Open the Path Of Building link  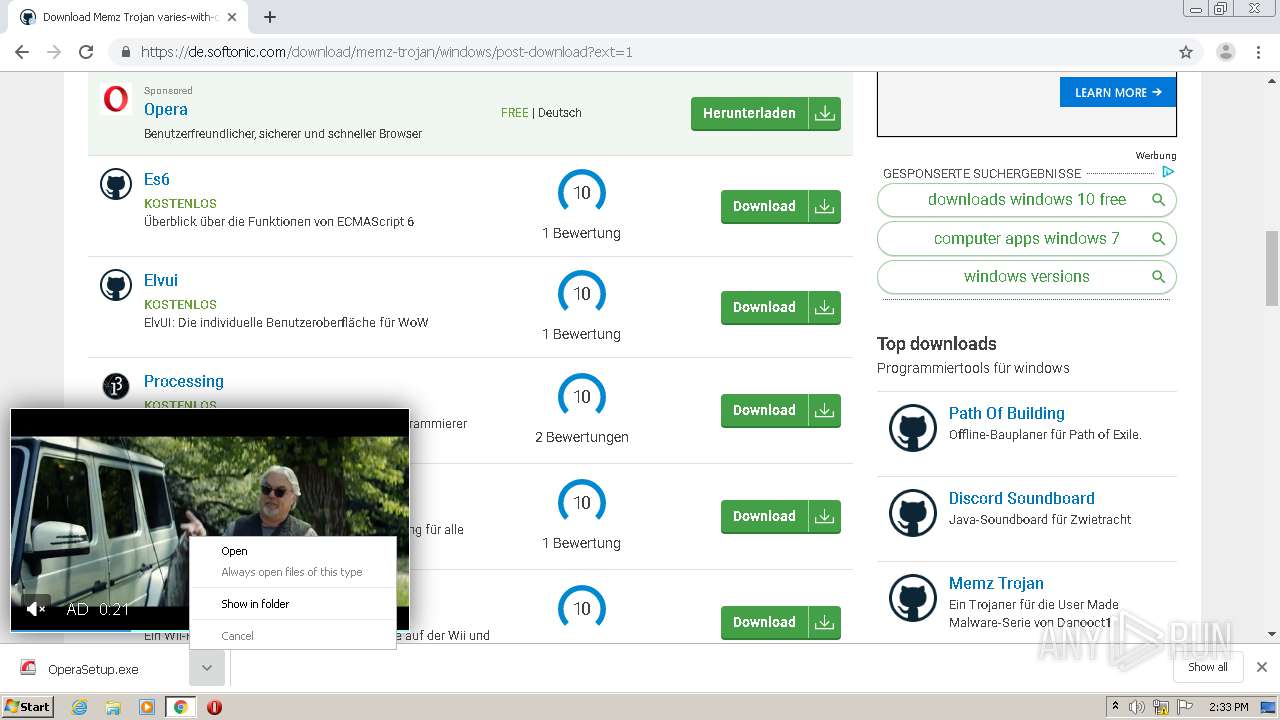coord(1007,413)
